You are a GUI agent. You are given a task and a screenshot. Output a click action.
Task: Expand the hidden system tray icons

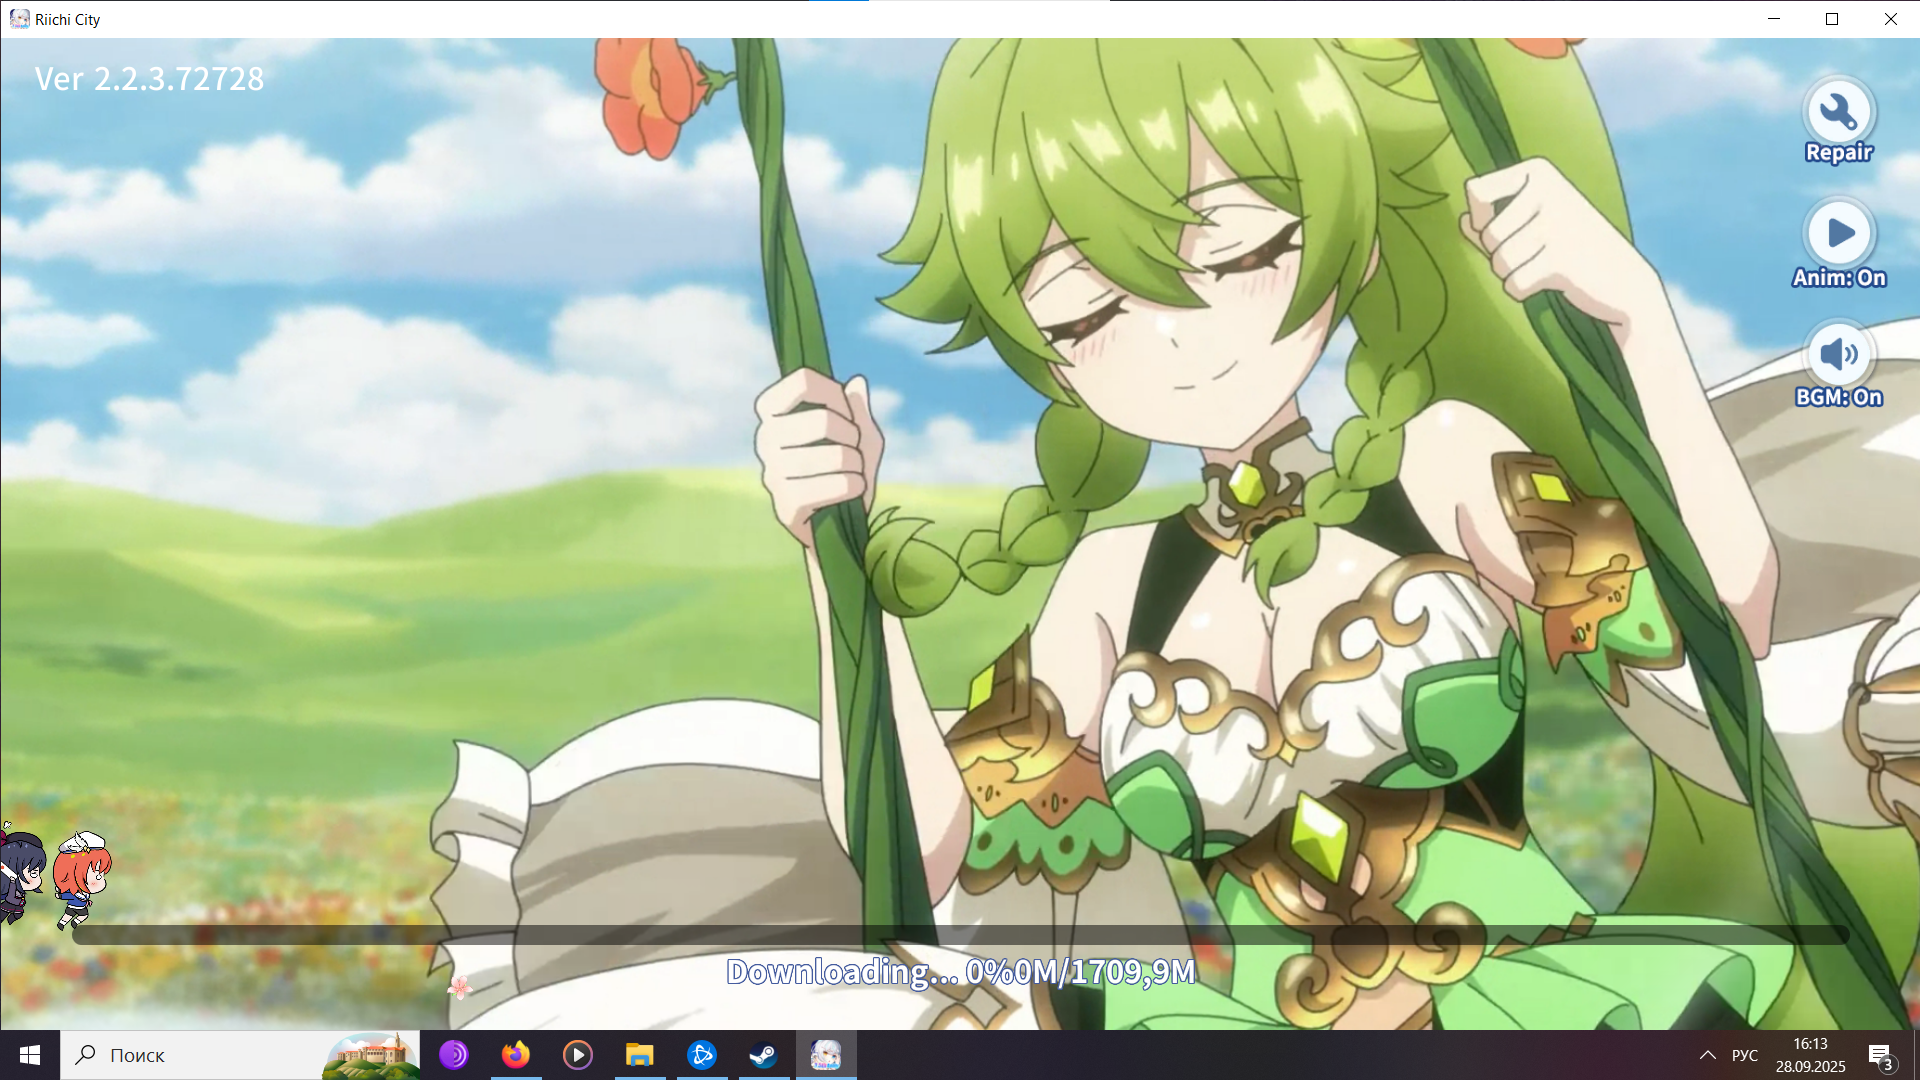click(1708, 1055)
